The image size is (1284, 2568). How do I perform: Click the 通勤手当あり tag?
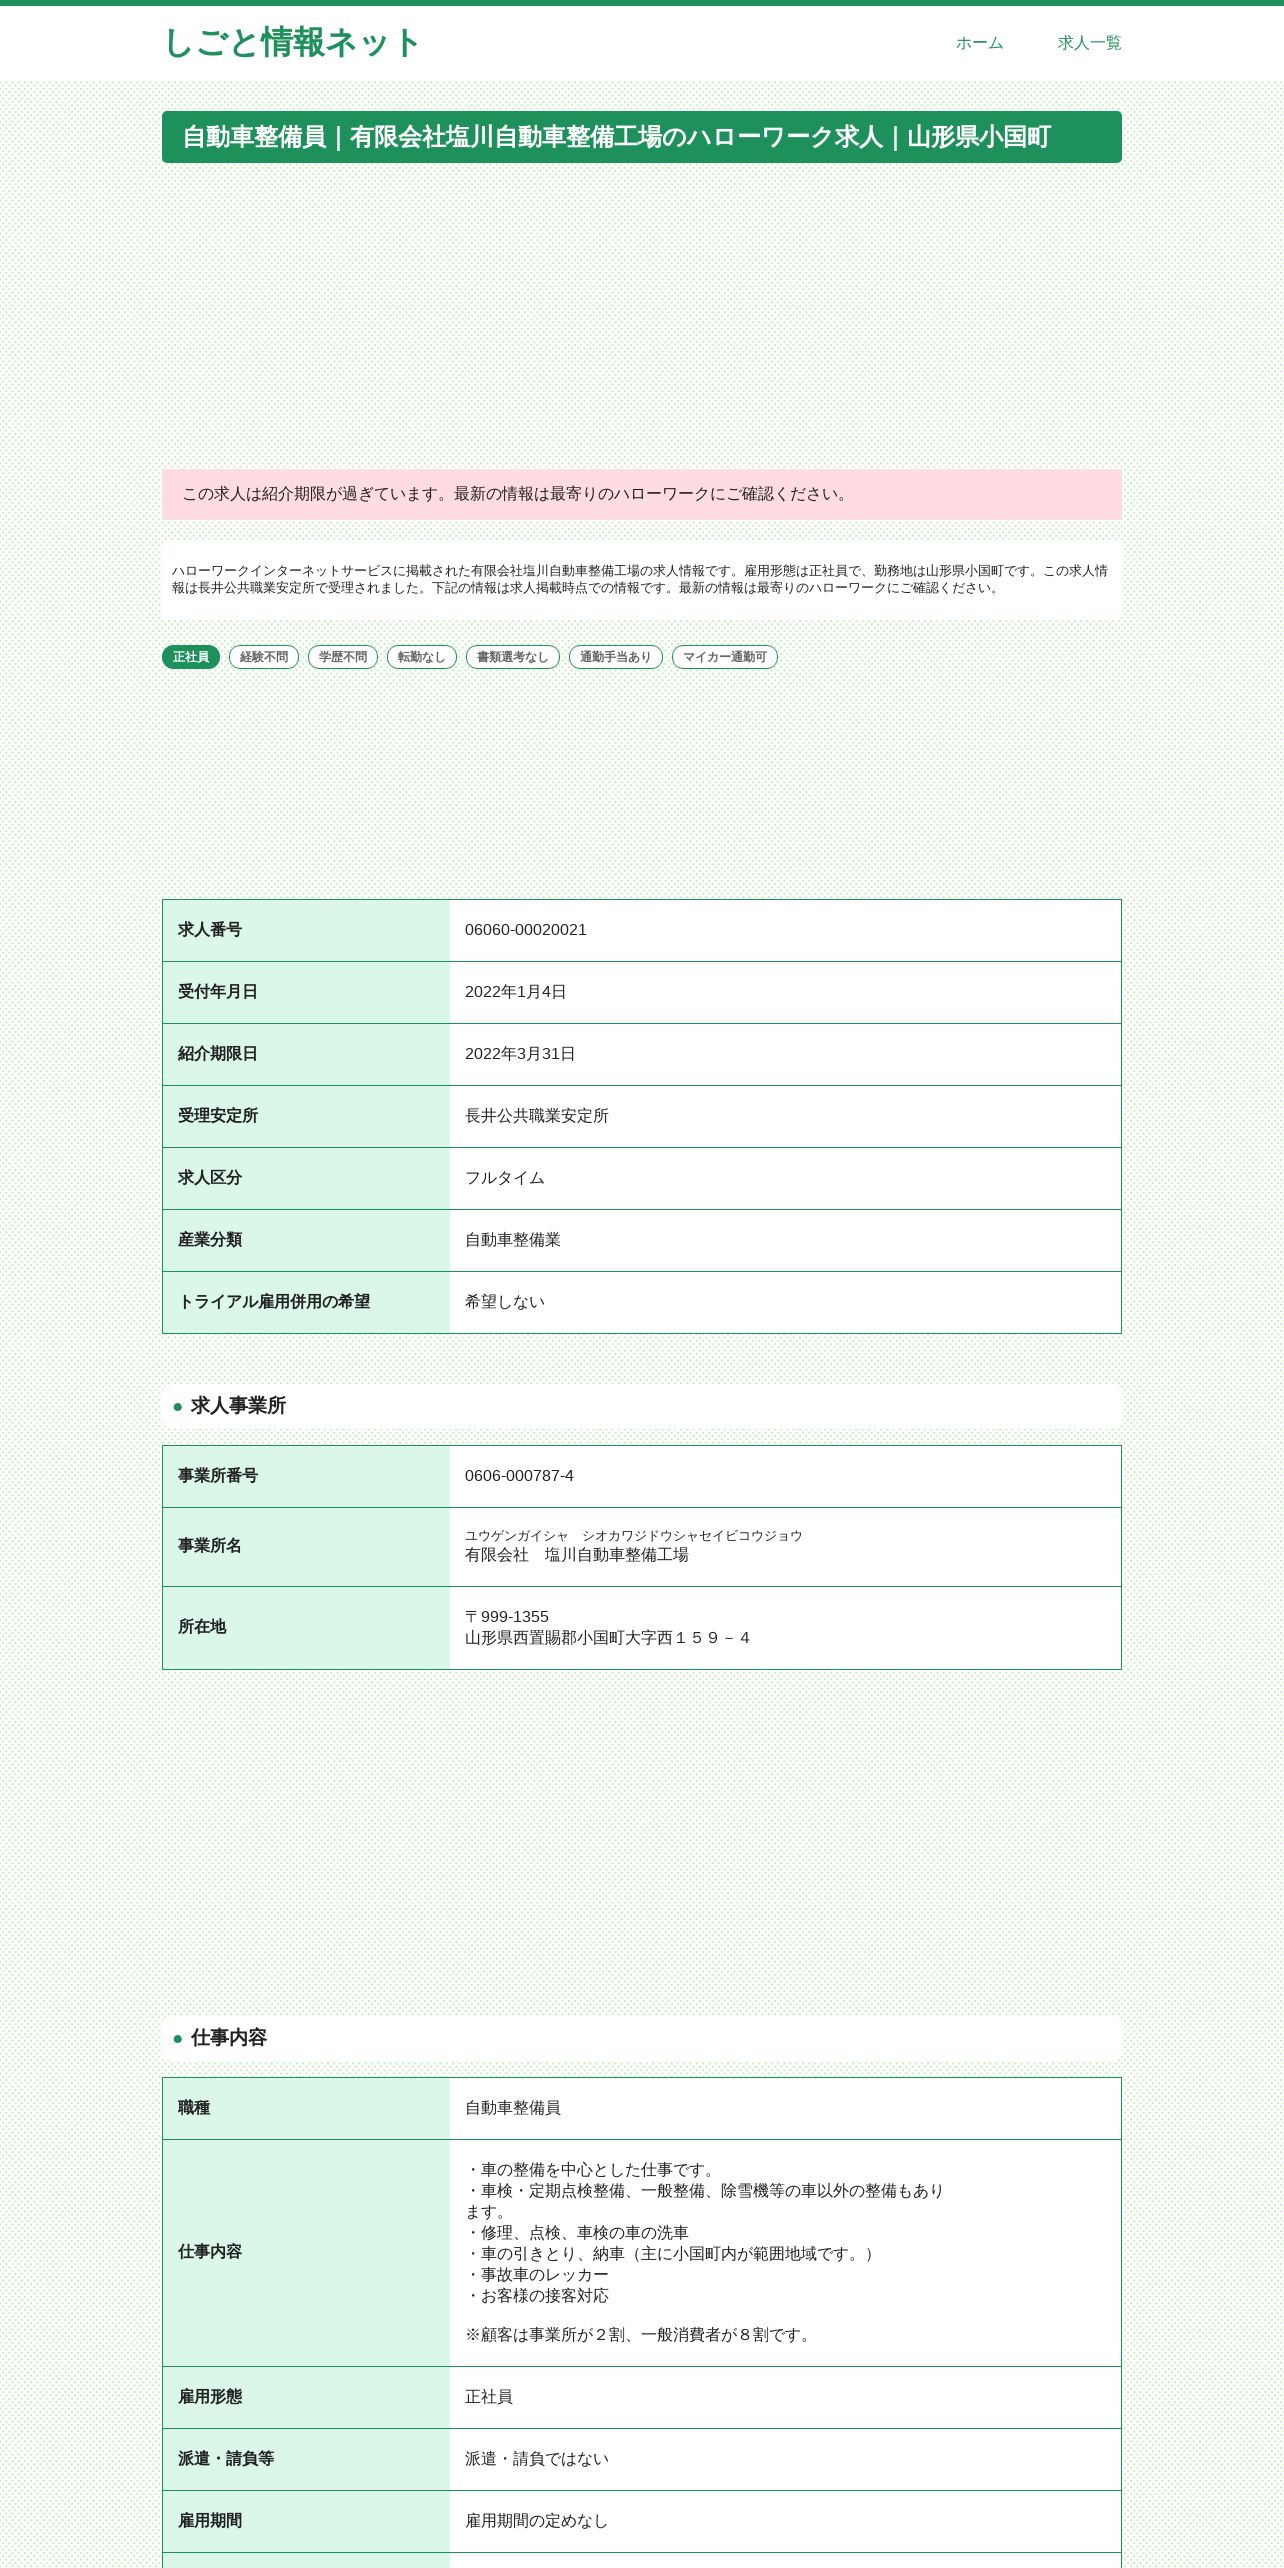tap(616, 657)
